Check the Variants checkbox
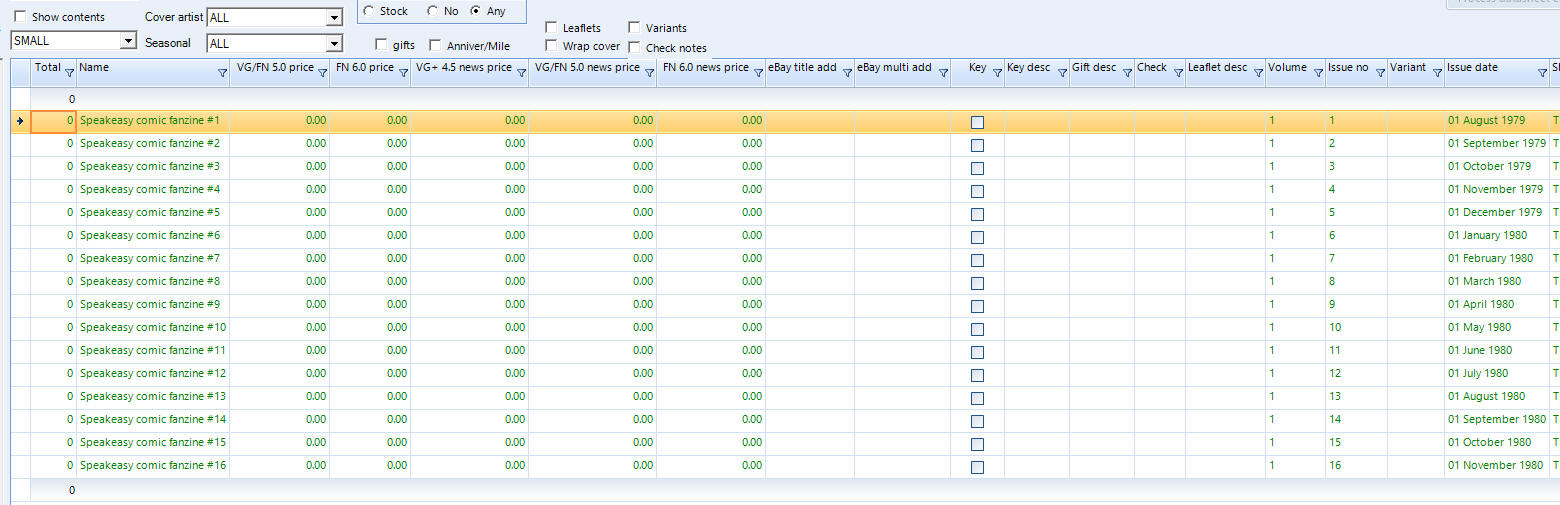 (634, 28)
